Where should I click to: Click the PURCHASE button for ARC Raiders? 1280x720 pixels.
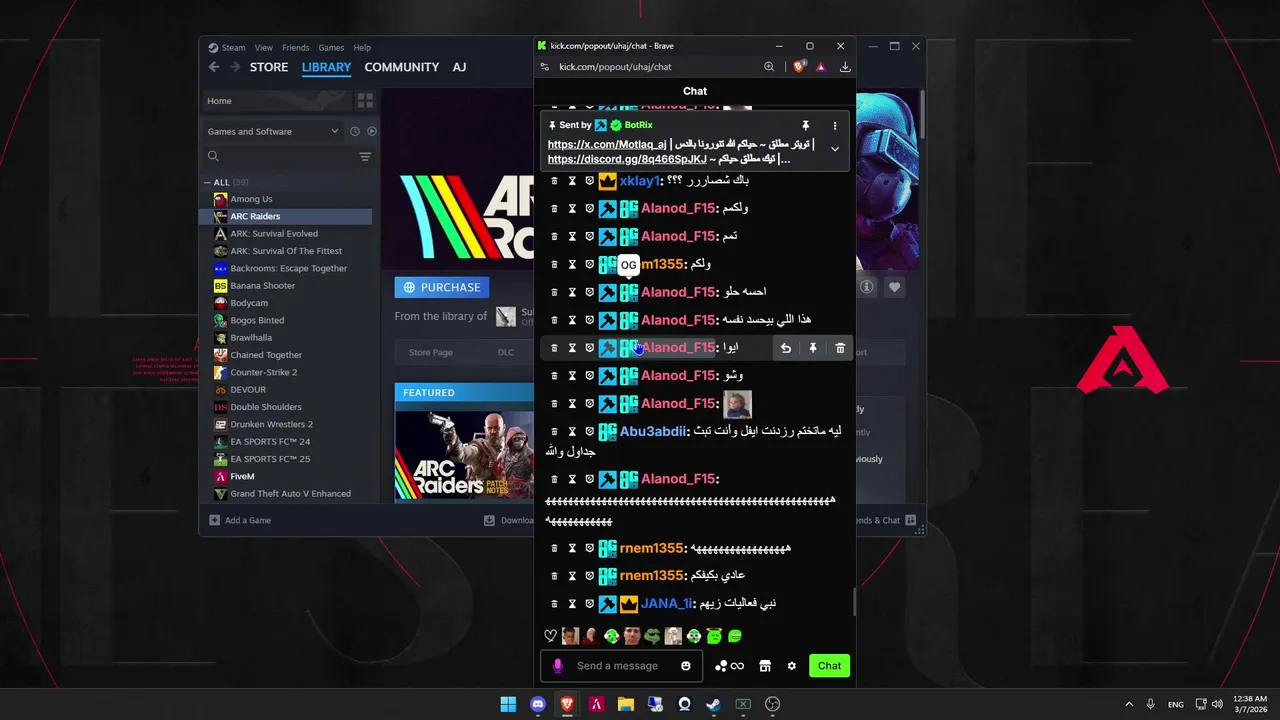(x=442, y=287)
